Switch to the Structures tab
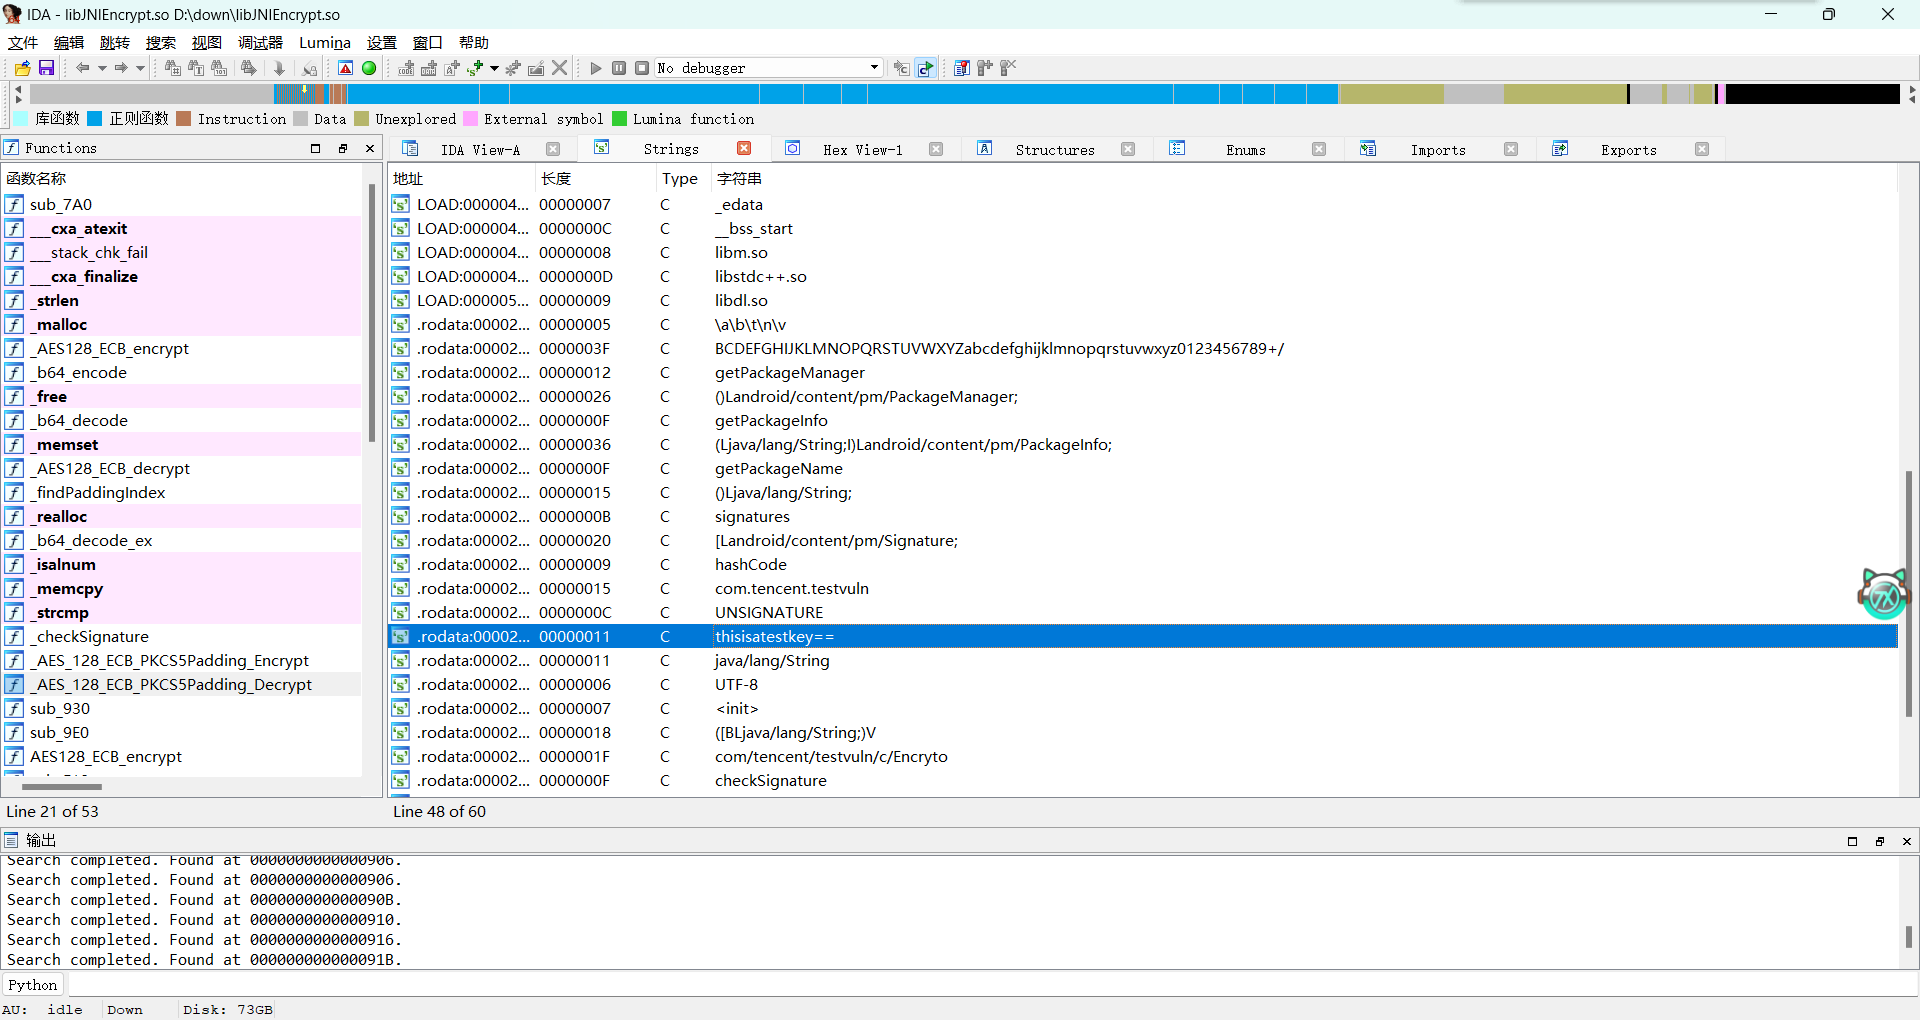The height and width of the screenshot is (1020, 1920). click(1055, 150)
